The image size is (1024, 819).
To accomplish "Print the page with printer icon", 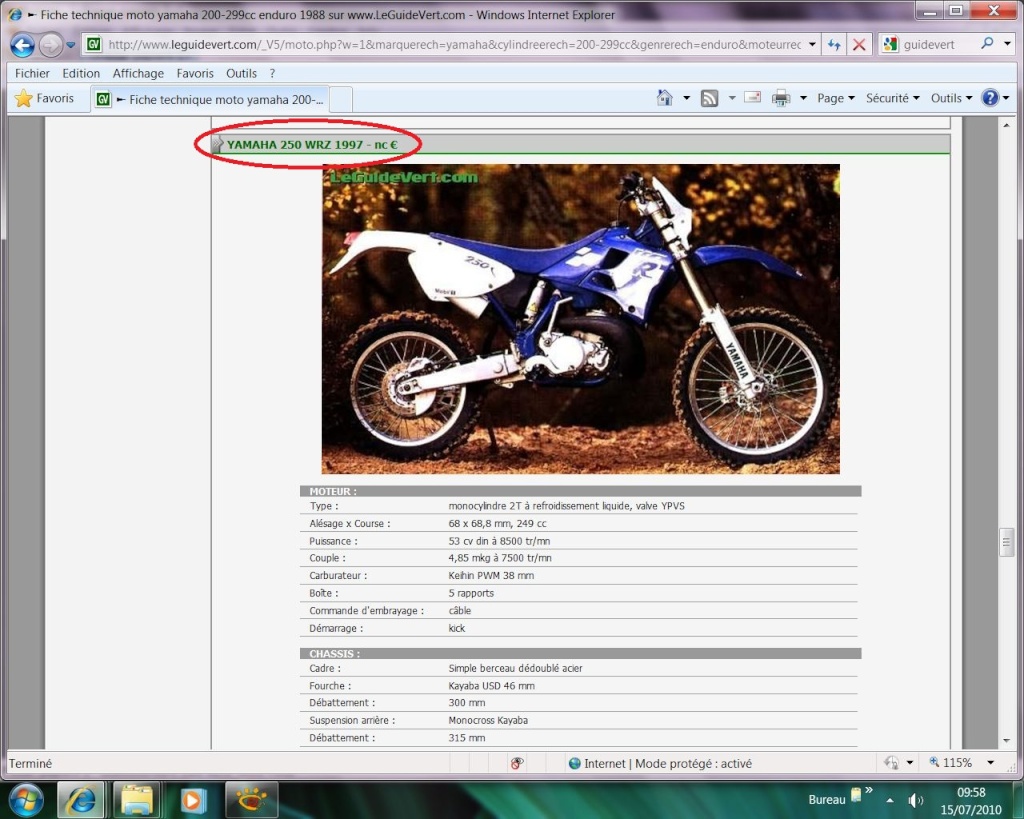I will pos(781,98).
